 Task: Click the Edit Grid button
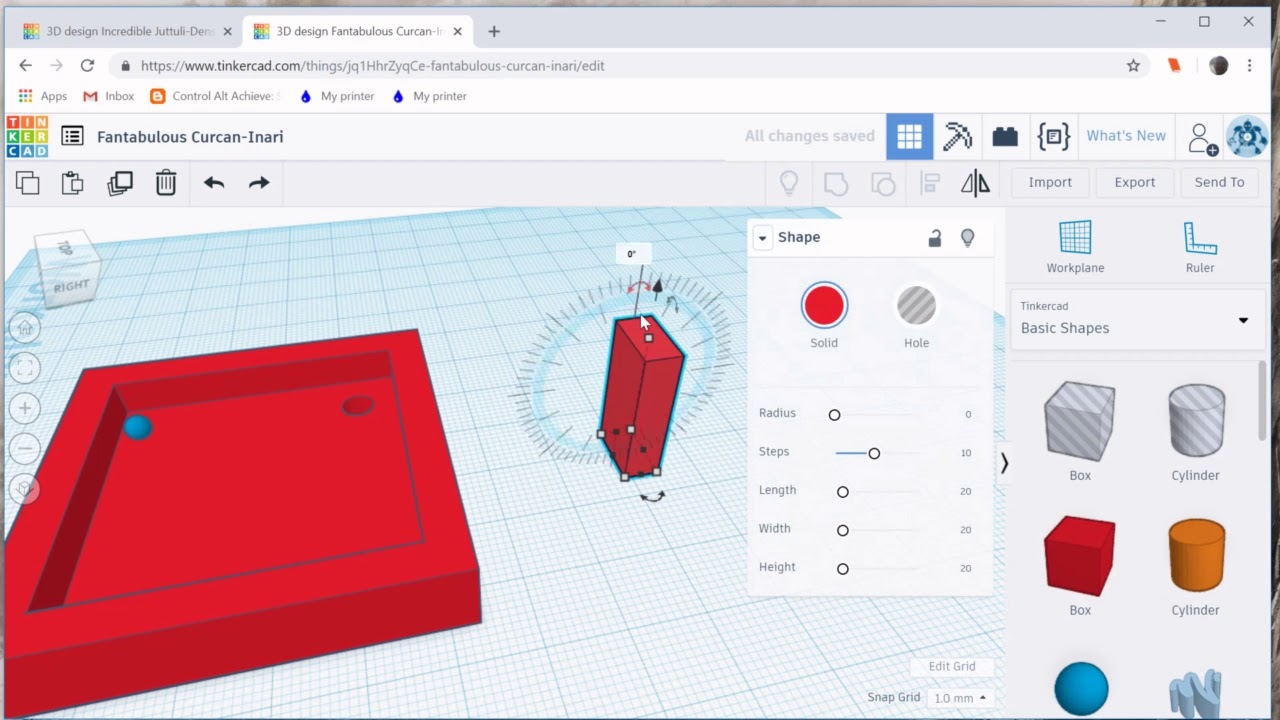click(952, 666)
